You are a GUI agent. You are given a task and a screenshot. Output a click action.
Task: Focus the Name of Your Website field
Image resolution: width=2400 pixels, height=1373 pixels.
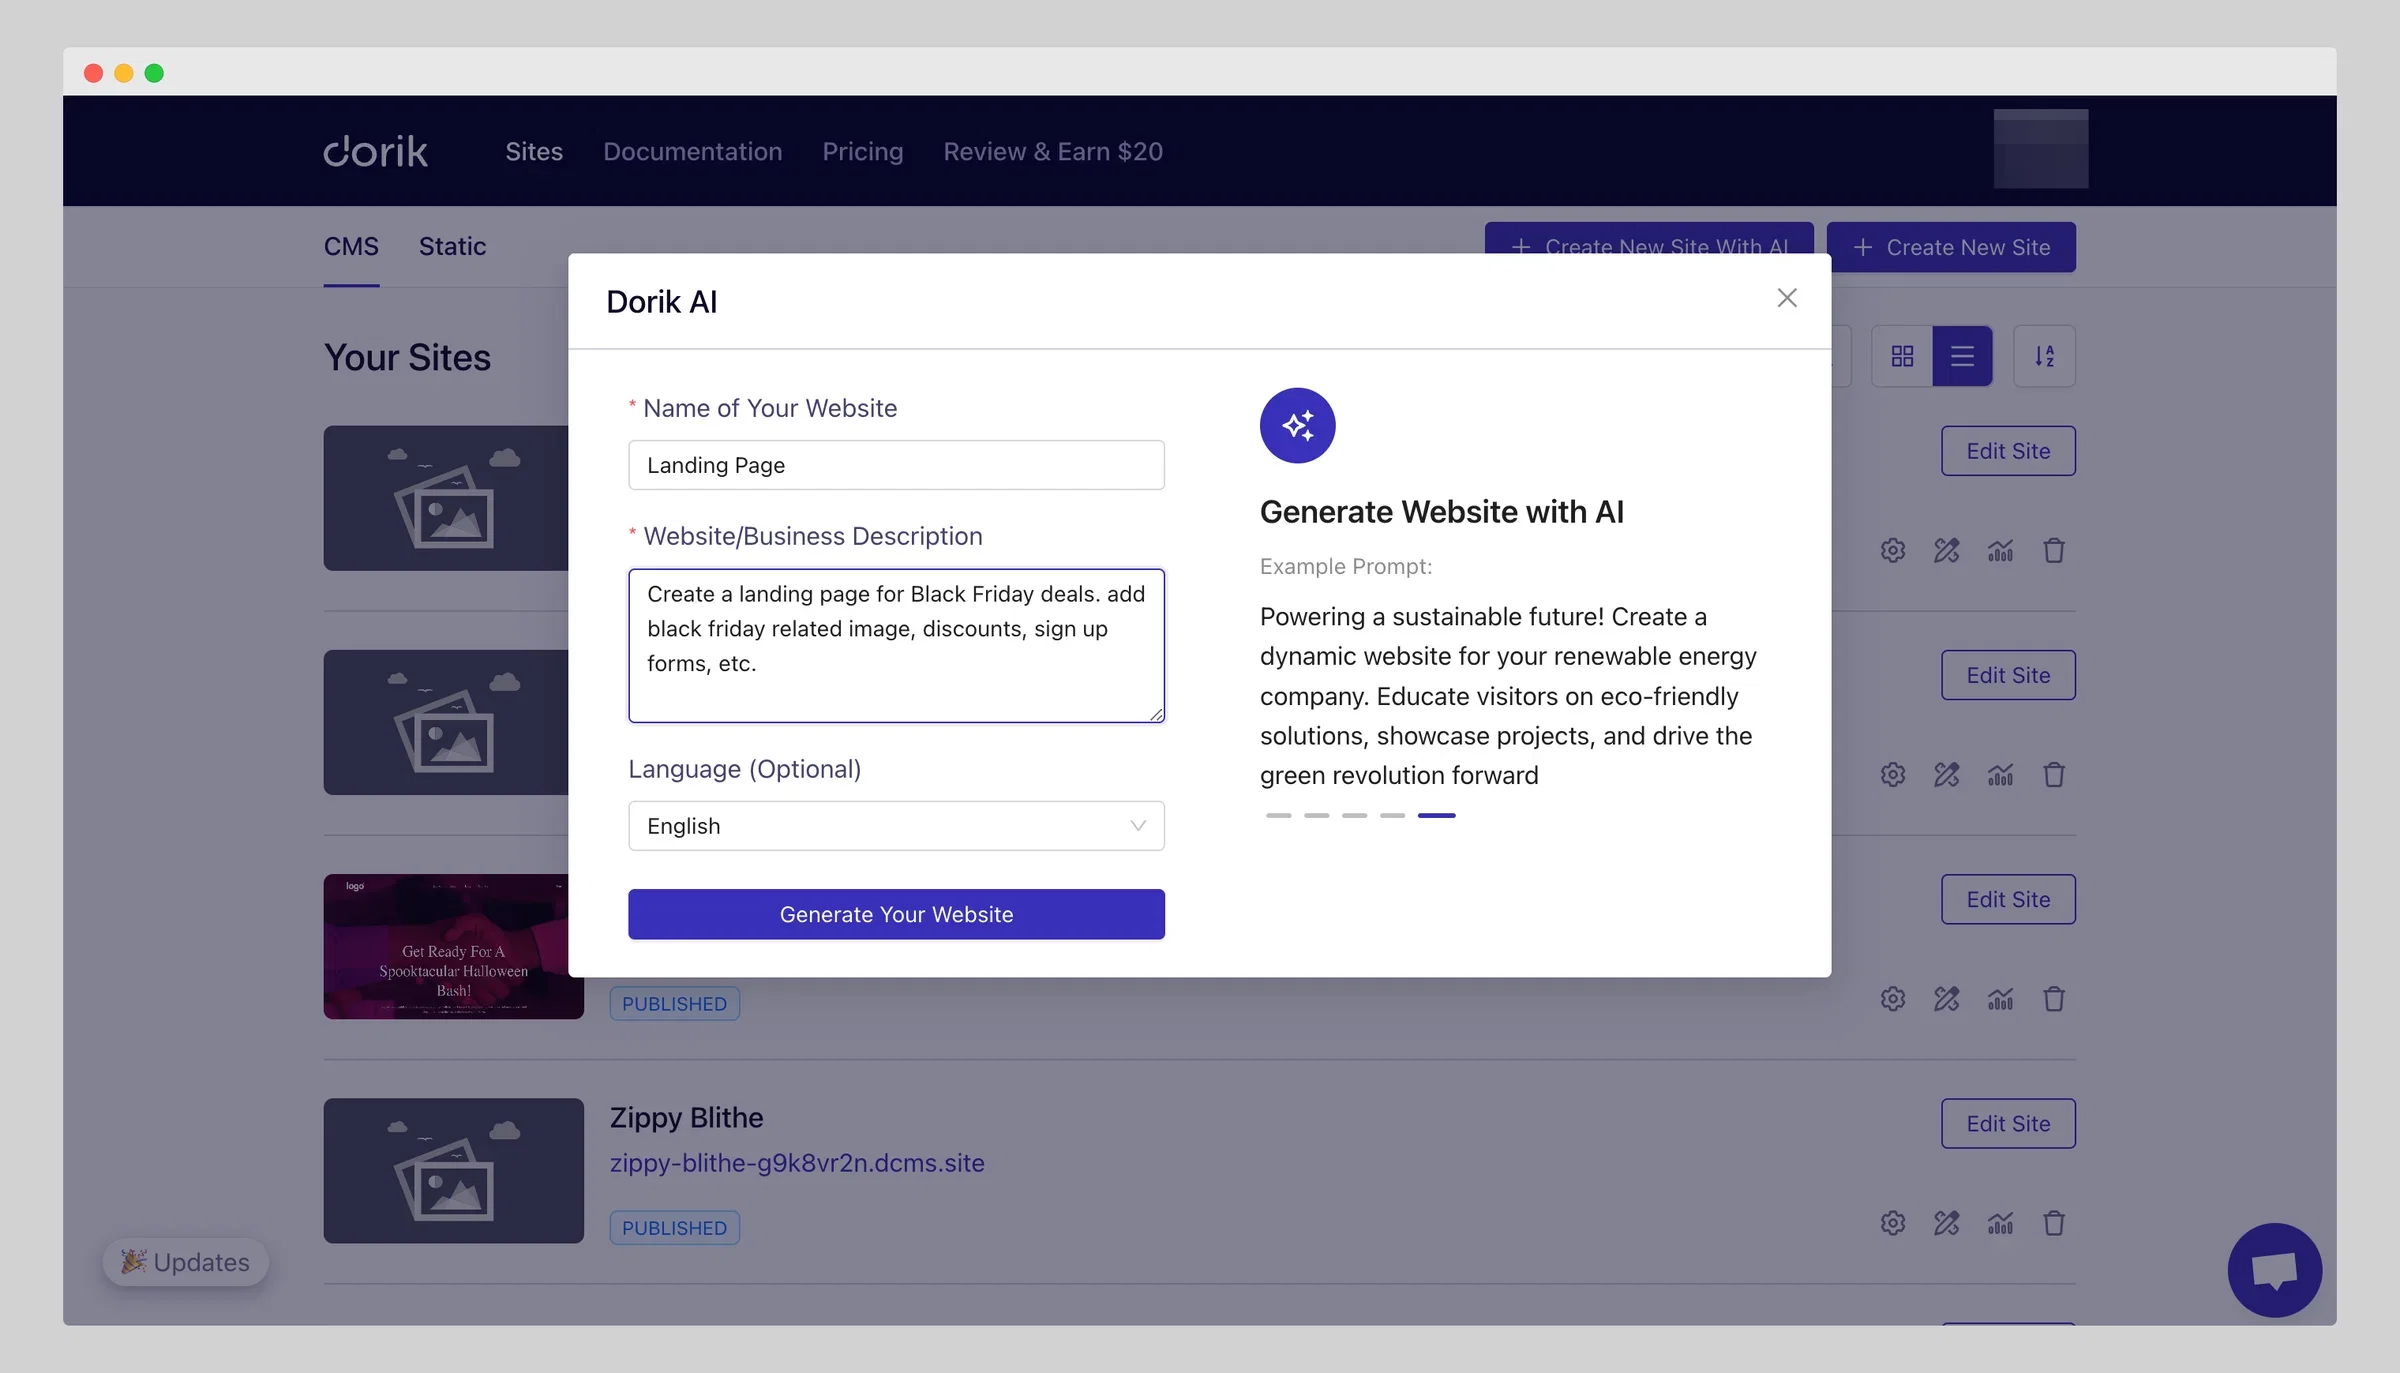pos(896,465)
